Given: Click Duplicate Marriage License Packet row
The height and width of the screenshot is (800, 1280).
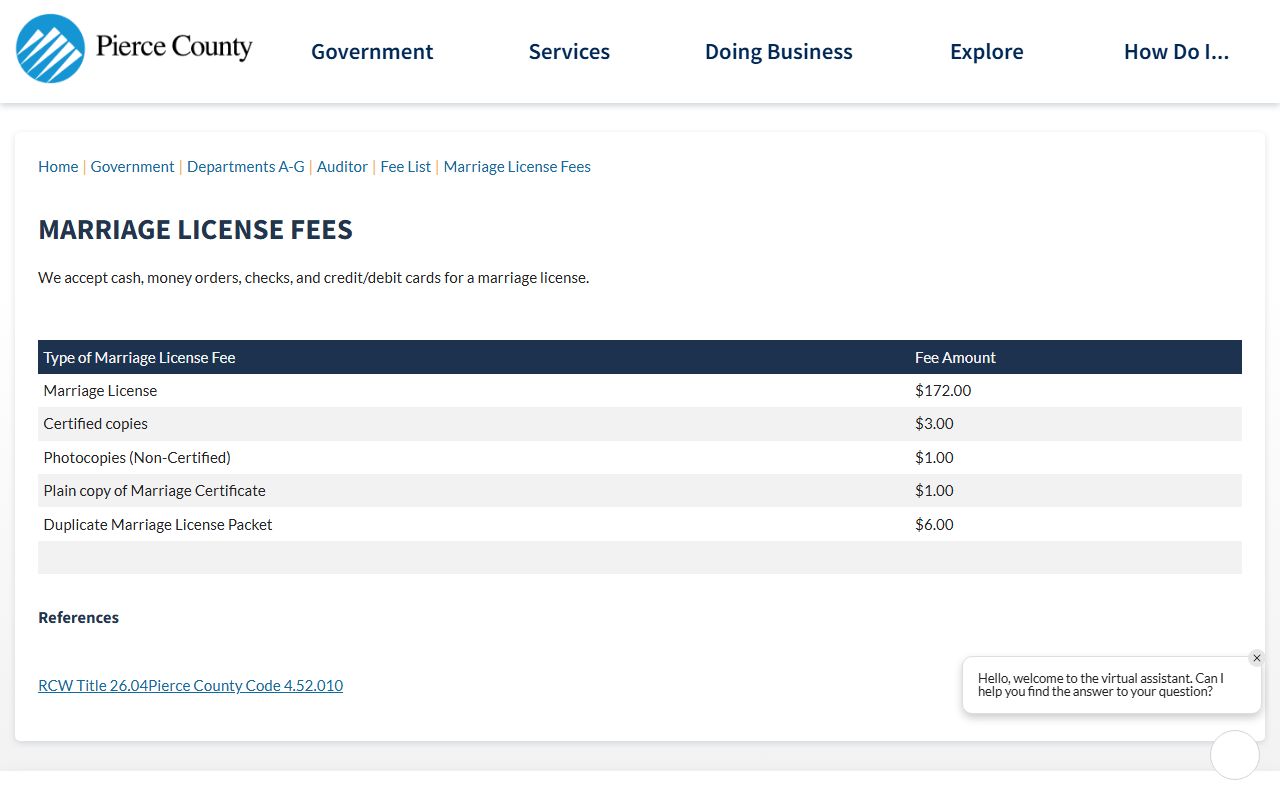Looking at the screenshot, I should coord(640,525).
